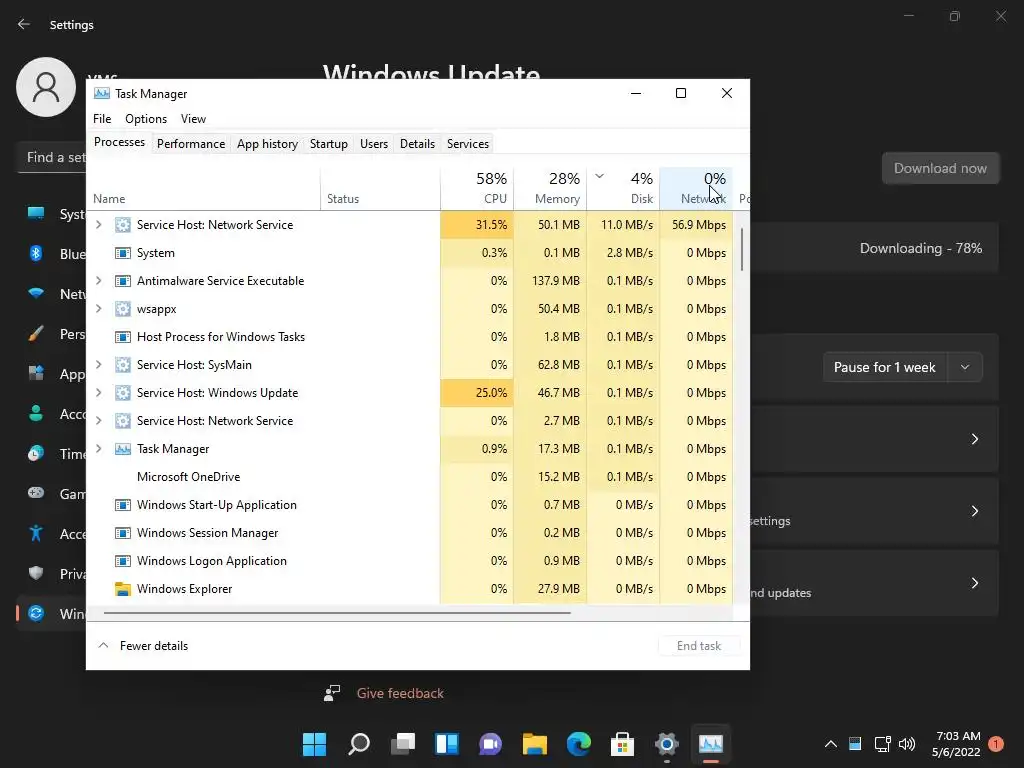Image resolution: width=1024 pixels, height=768 pixels.
Task: Open File Explorer from the taskbar
Action: tap(534, 744)
